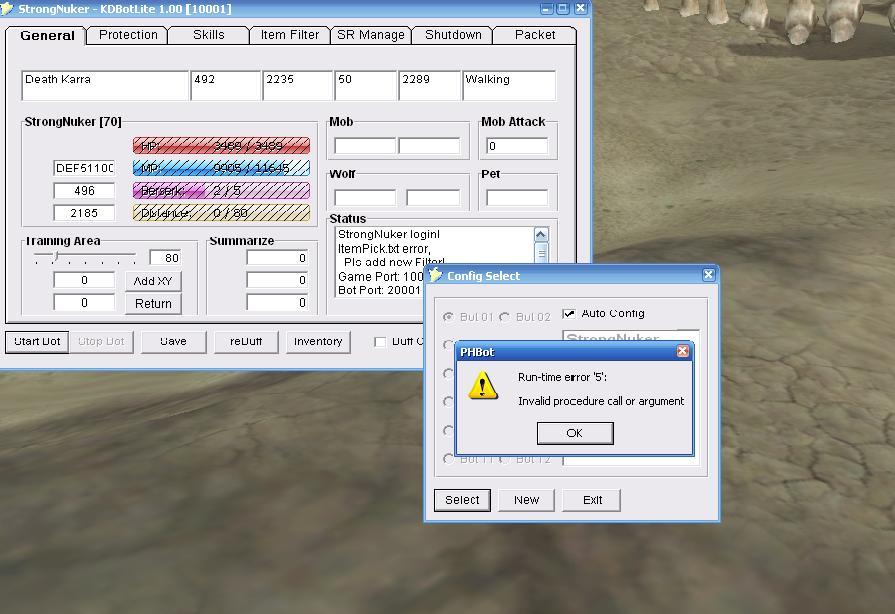Click the 'Invalid procedure call or argument' text
Screen dimensions: 895x614
[x=601, y=401]
